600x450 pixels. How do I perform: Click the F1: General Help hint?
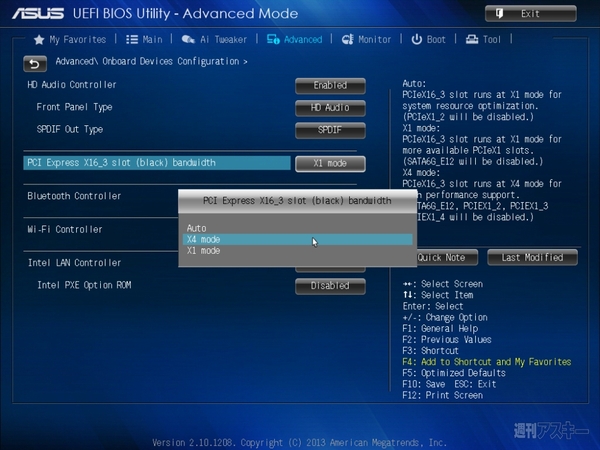tap(440, 329)
